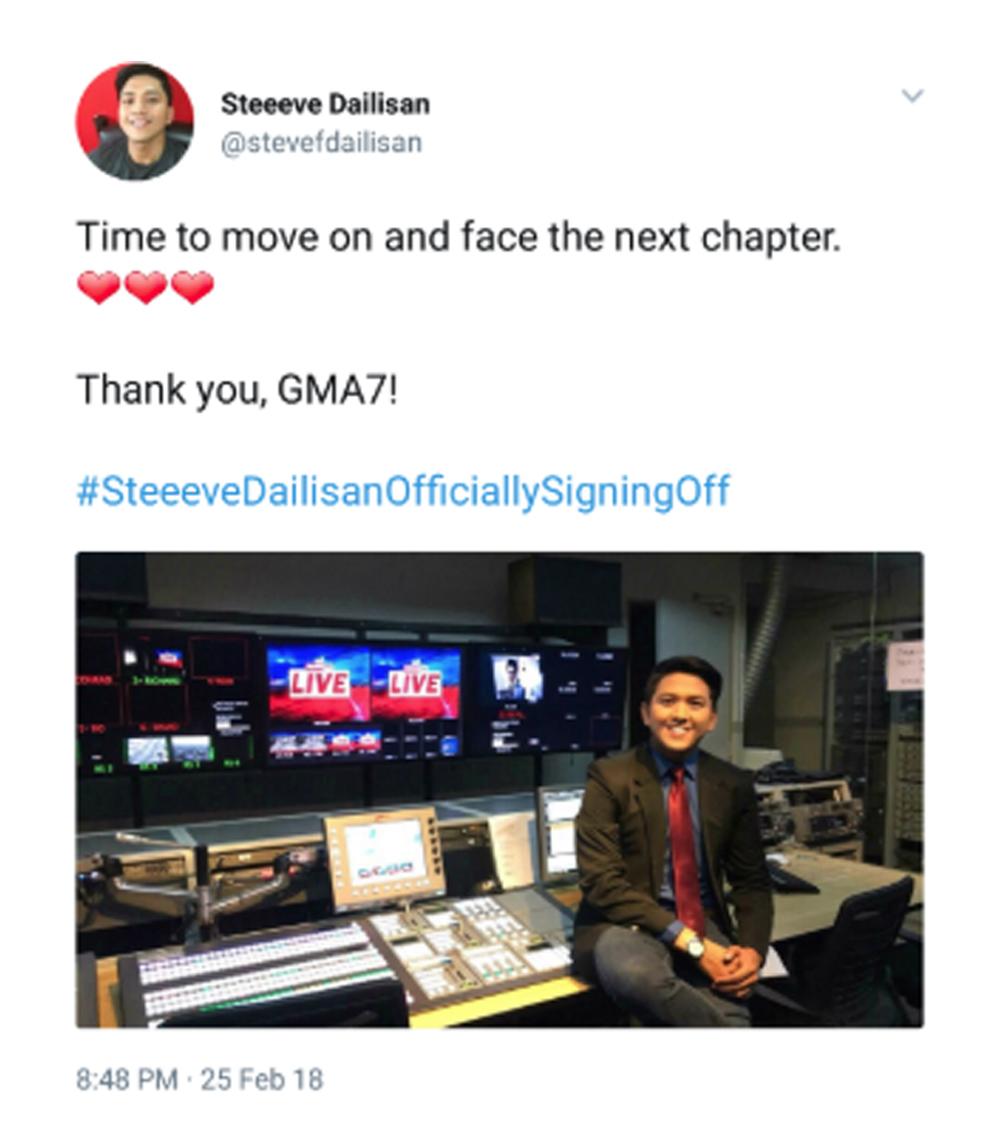Click the 'Thank you, GMA7!' text line

(x=237, y=391)
